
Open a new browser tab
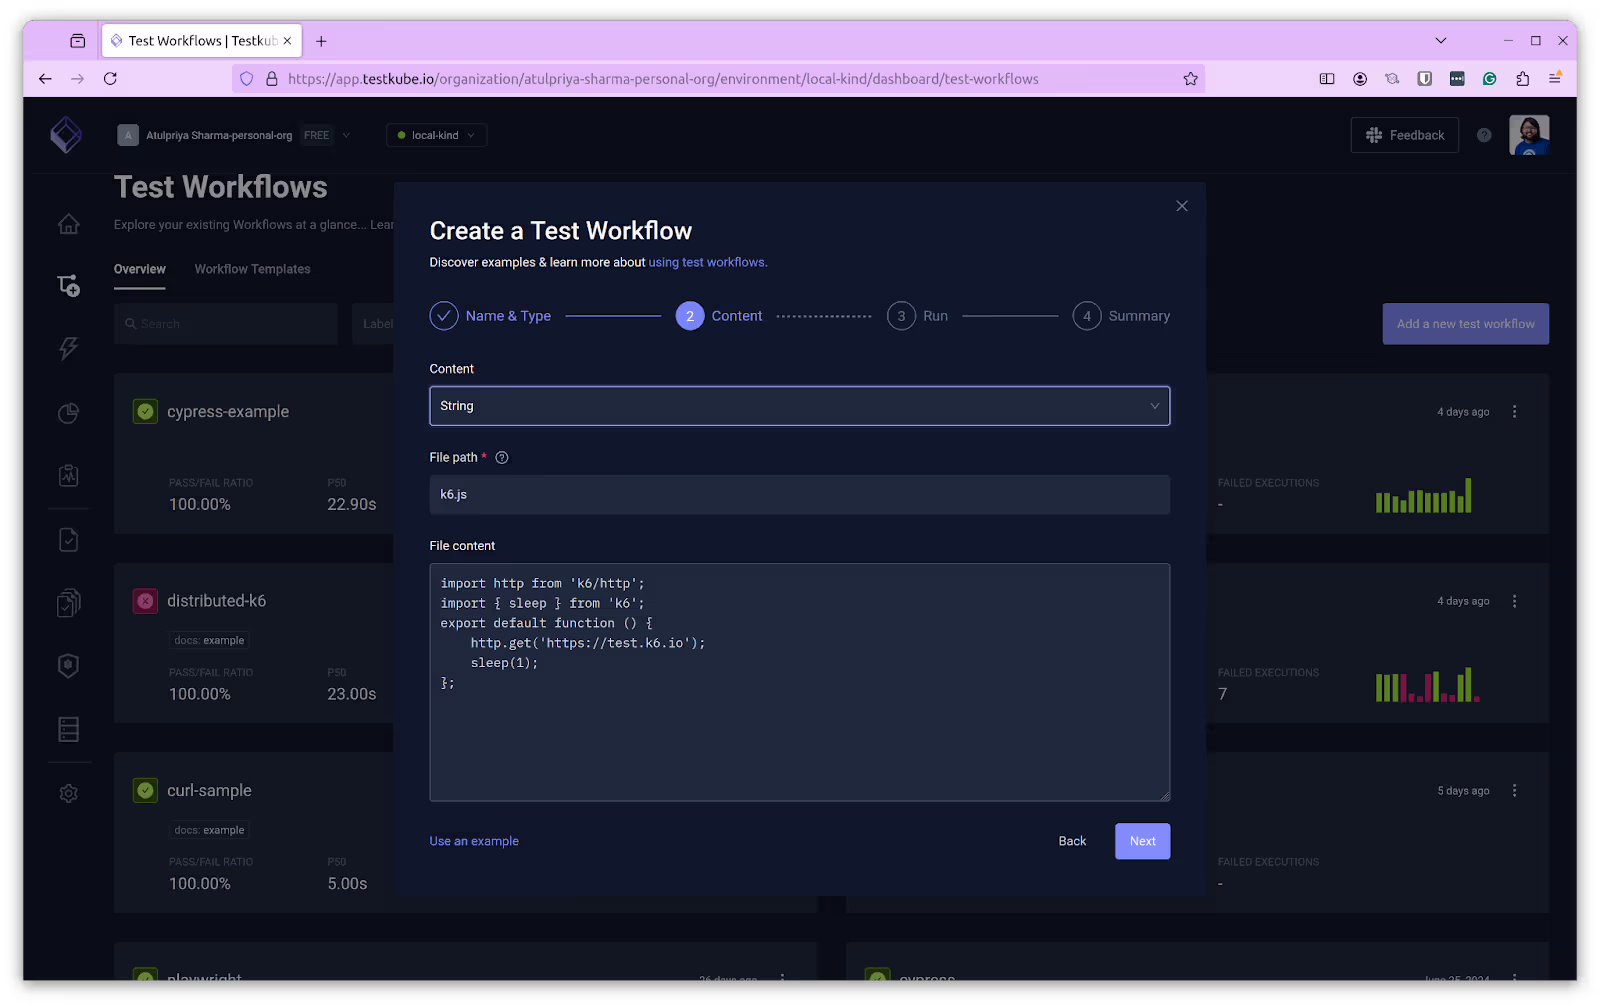click(x=321, y=41)
